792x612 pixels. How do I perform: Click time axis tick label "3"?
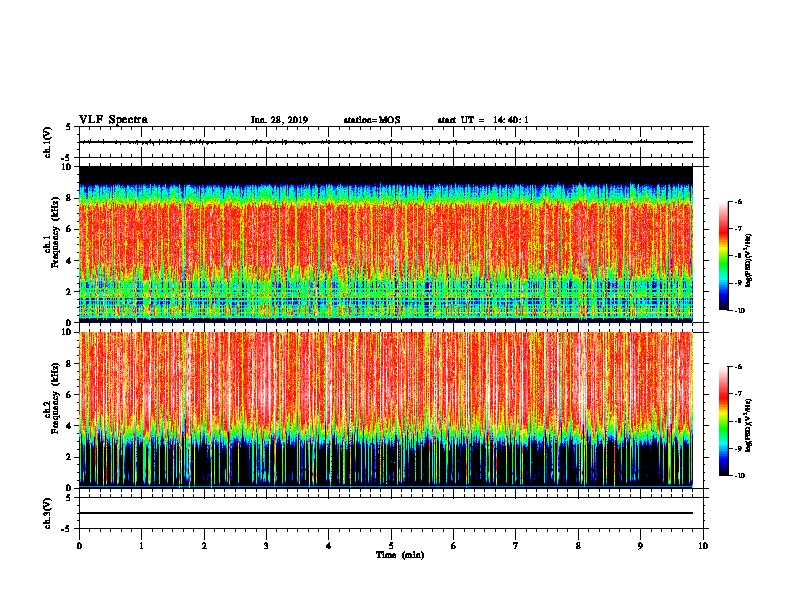266,546
